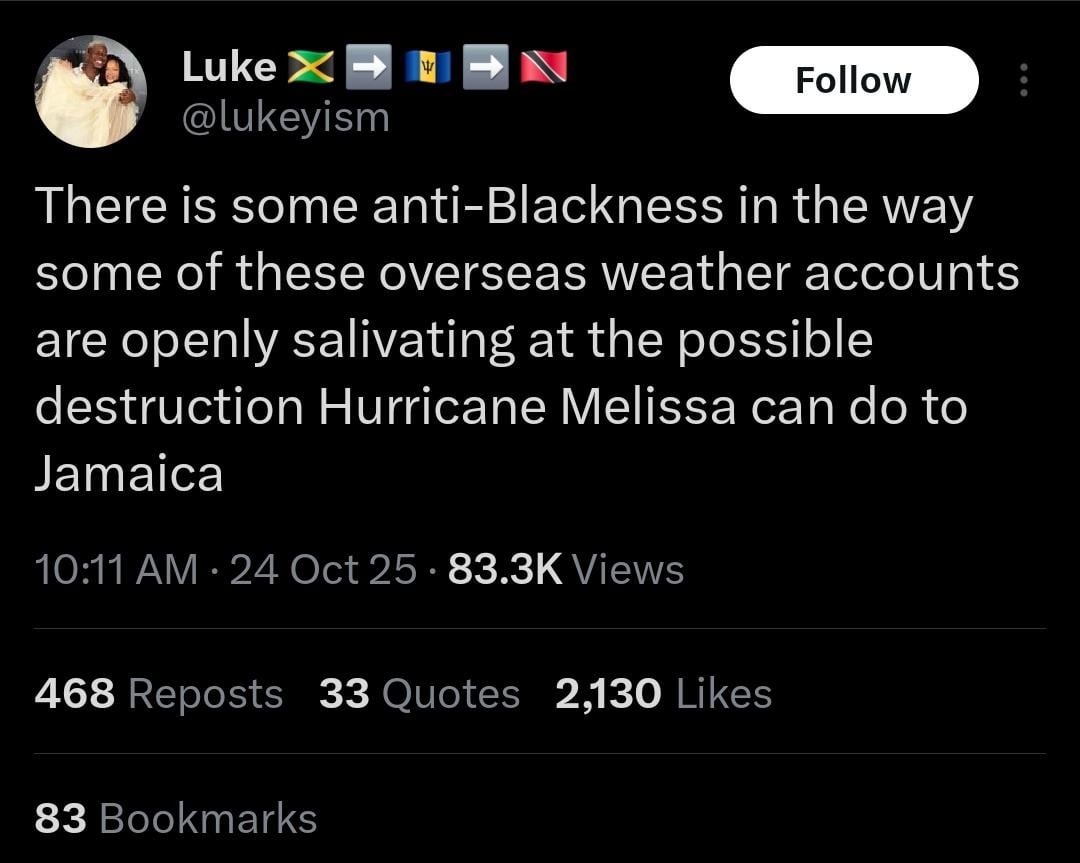Click the second right-arrow emoji before Trinidad flag

coord(489,67)
